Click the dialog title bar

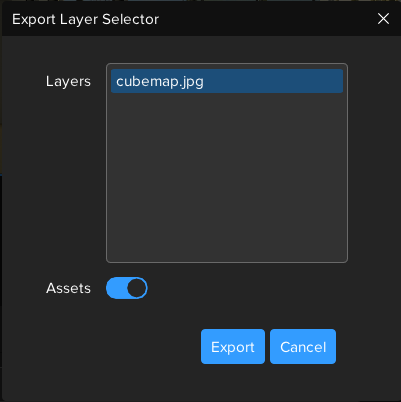pyautogui.click(x=200, y=19)
